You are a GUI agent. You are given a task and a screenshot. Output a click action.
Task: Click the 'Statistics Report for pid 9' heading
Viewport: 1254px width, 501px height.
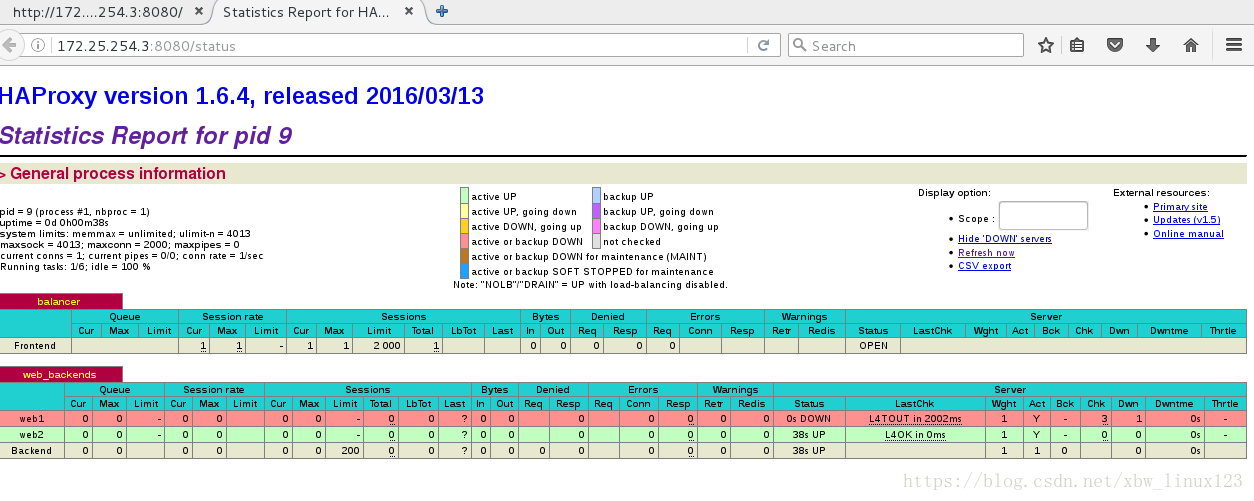(146, 135)
